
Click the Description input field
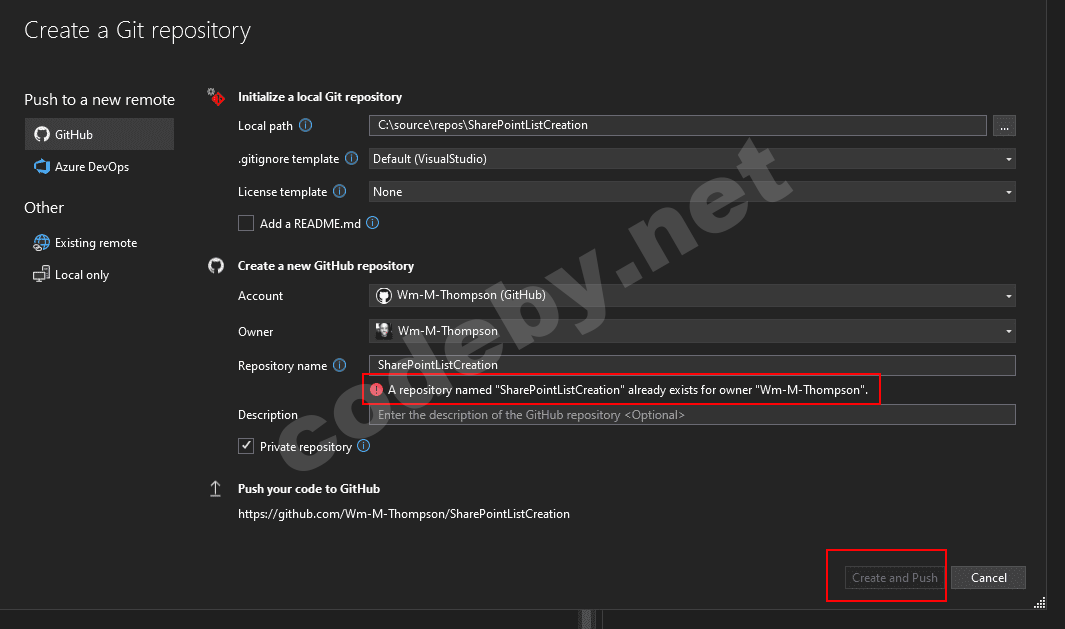click(692, 414)
